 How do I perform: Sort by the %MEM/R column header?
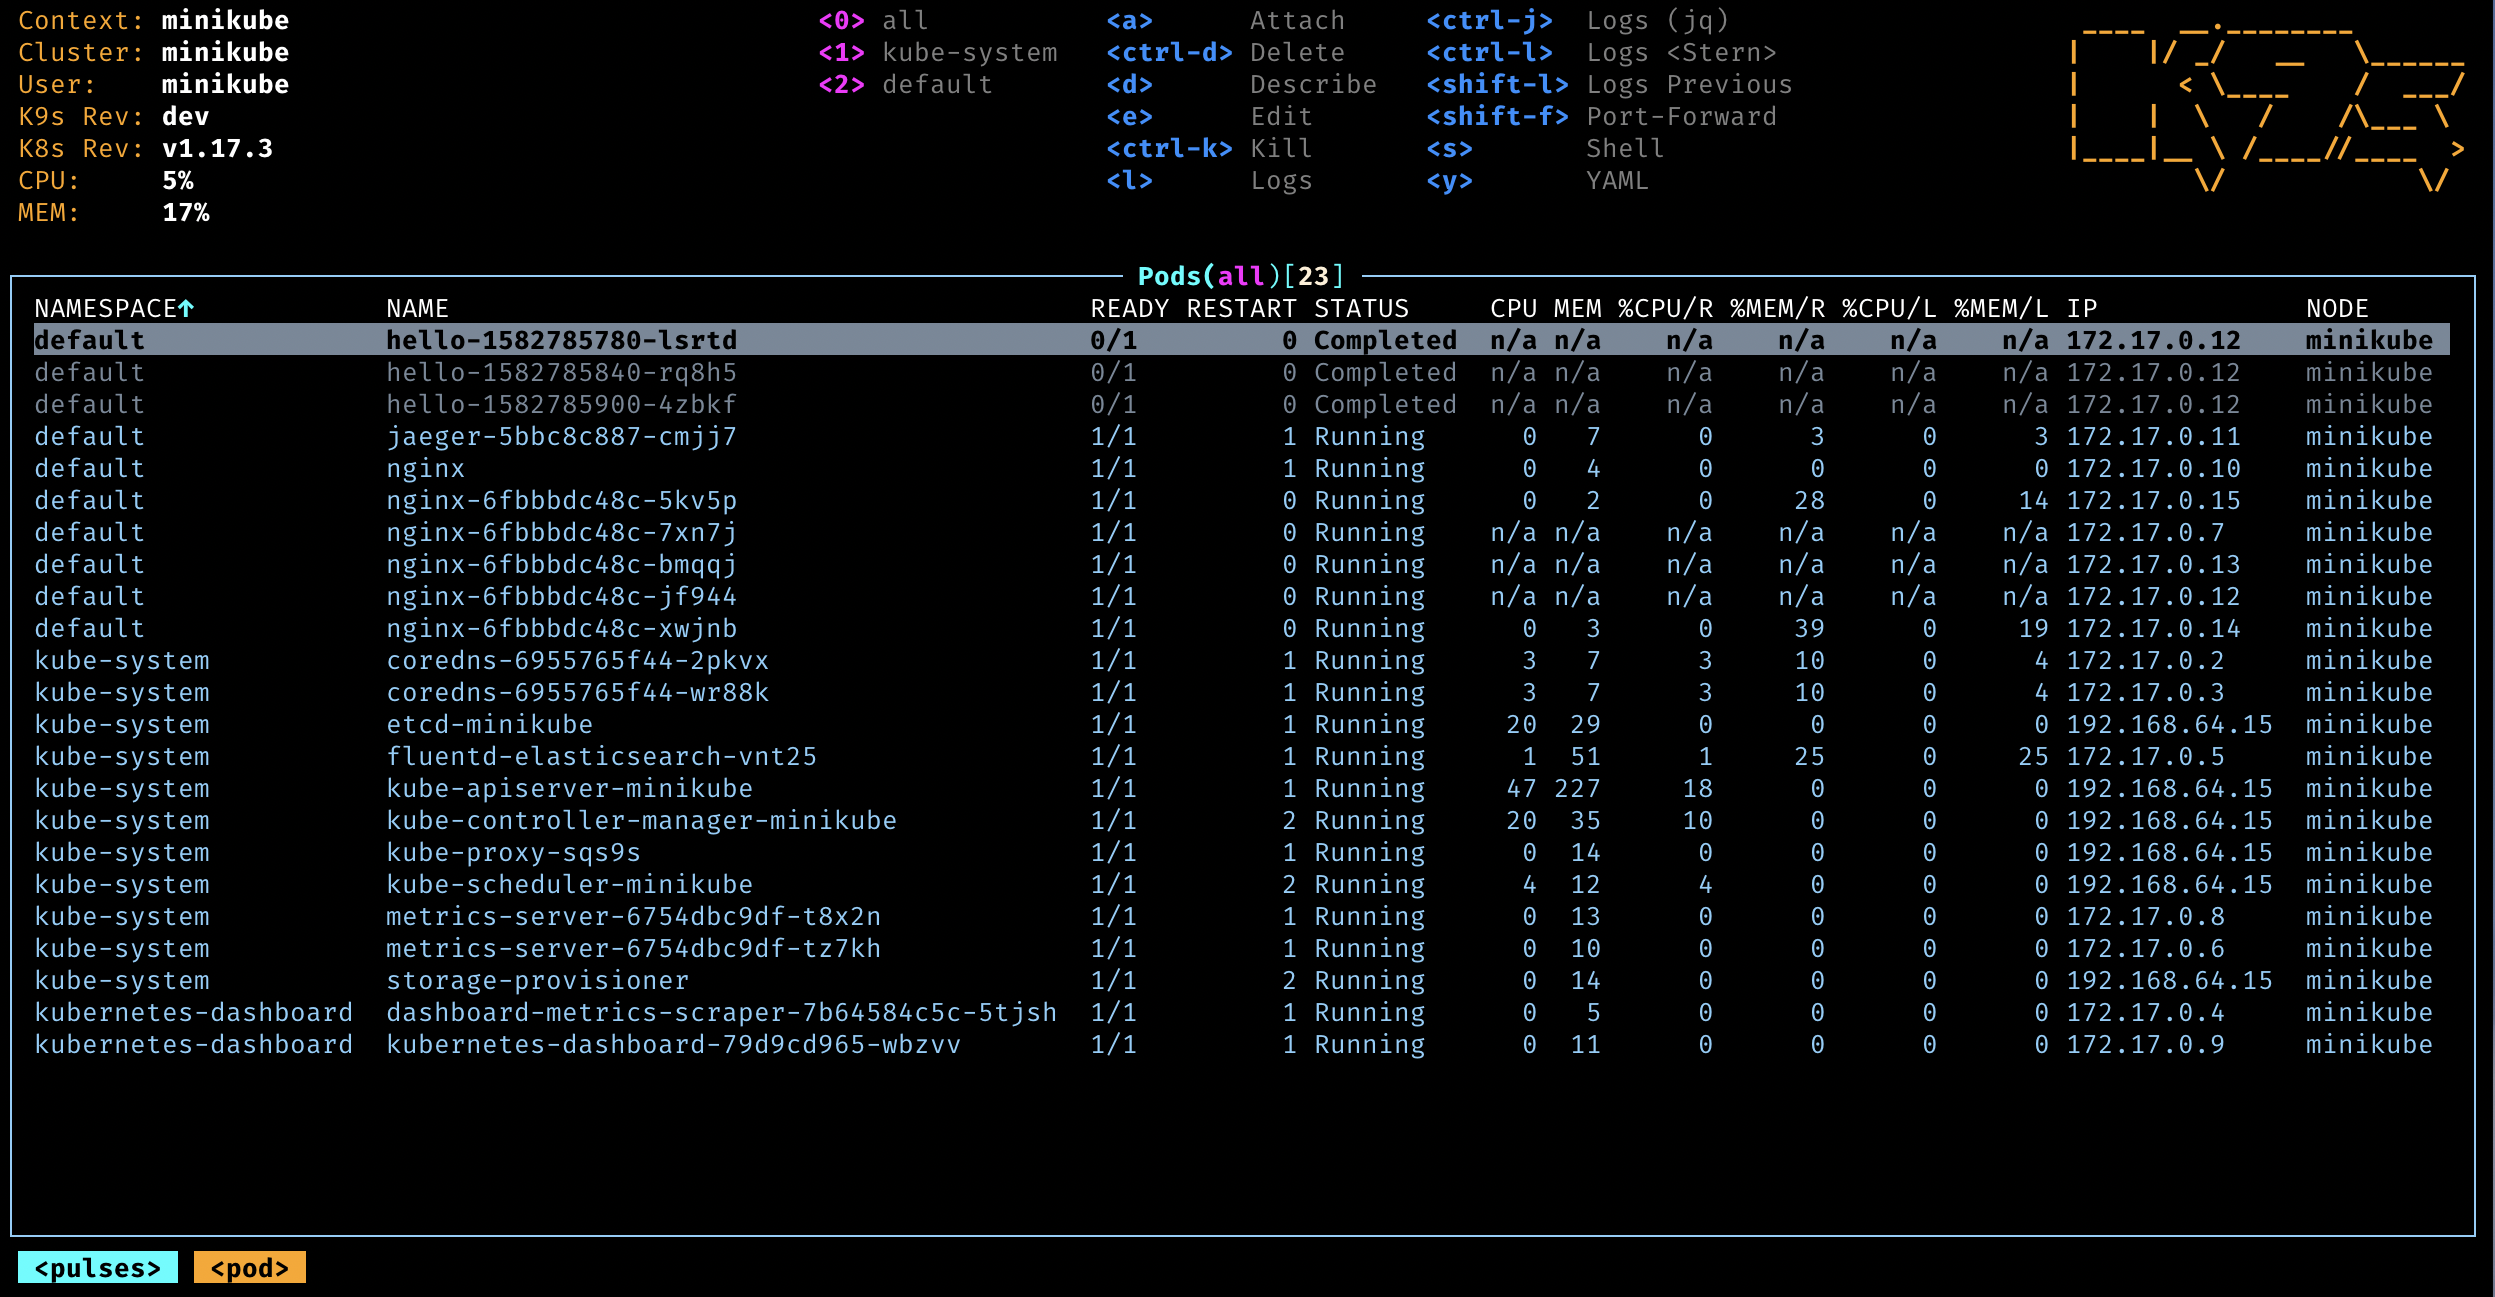point(1776,309)
